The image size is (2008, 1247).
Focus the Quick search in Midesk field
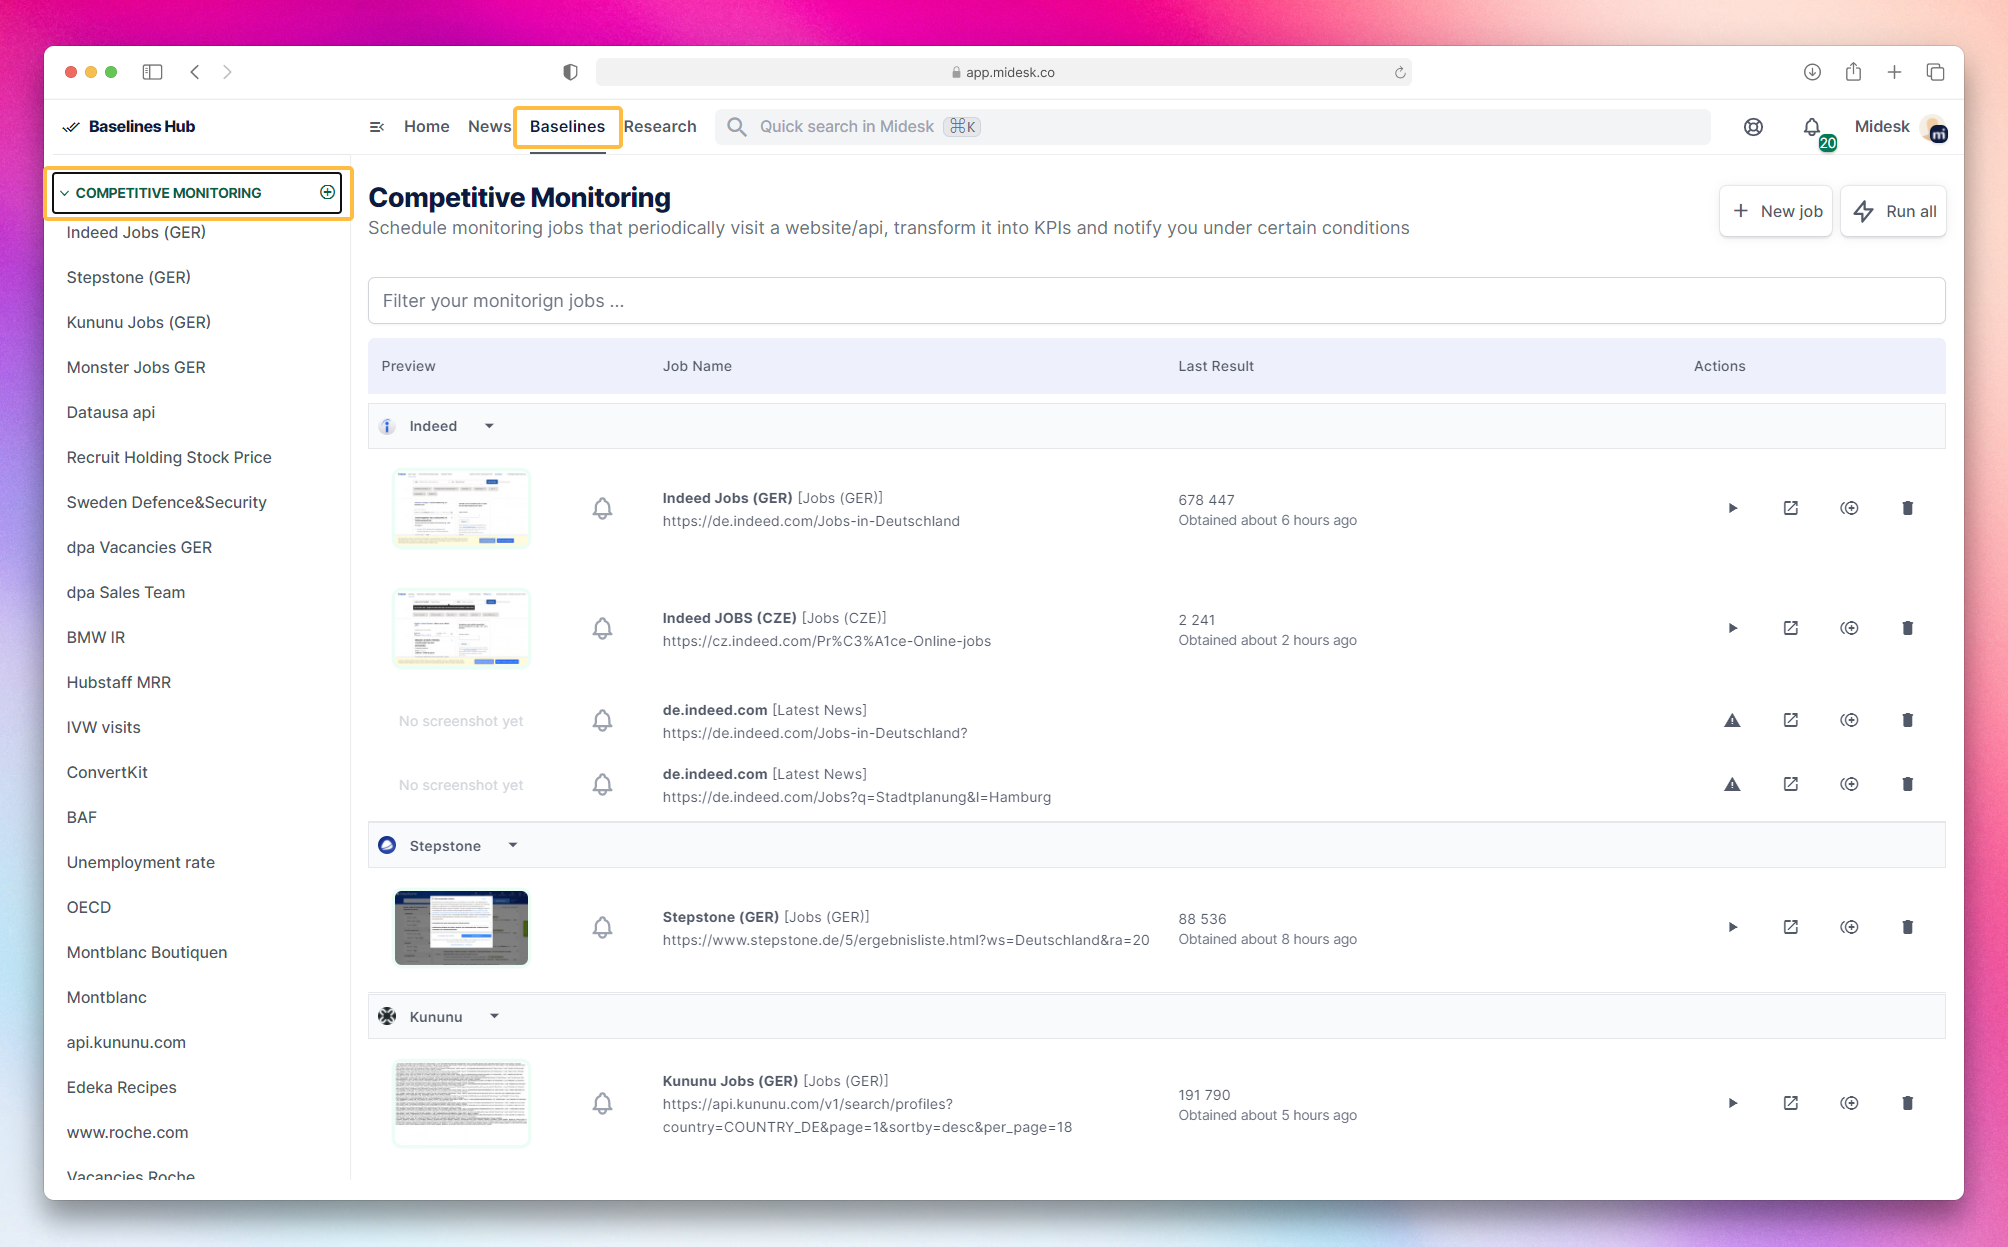(x=1212, y=127)
